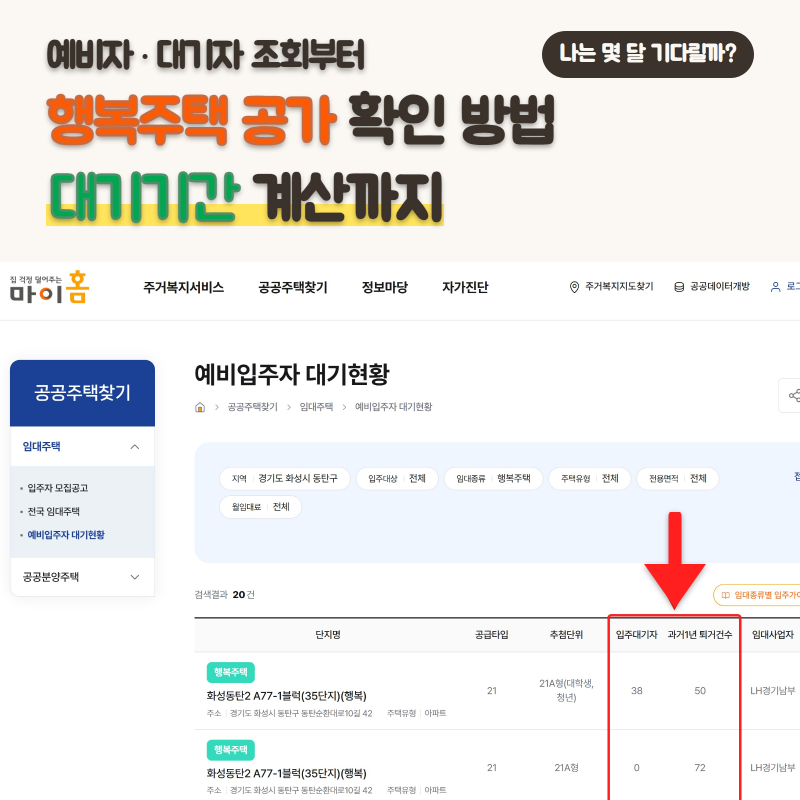The width and height of the screenshot is (800, 800).
Task: Click the 과거1년 퇴거건수 column header
Action: click(x=700, y=635)
